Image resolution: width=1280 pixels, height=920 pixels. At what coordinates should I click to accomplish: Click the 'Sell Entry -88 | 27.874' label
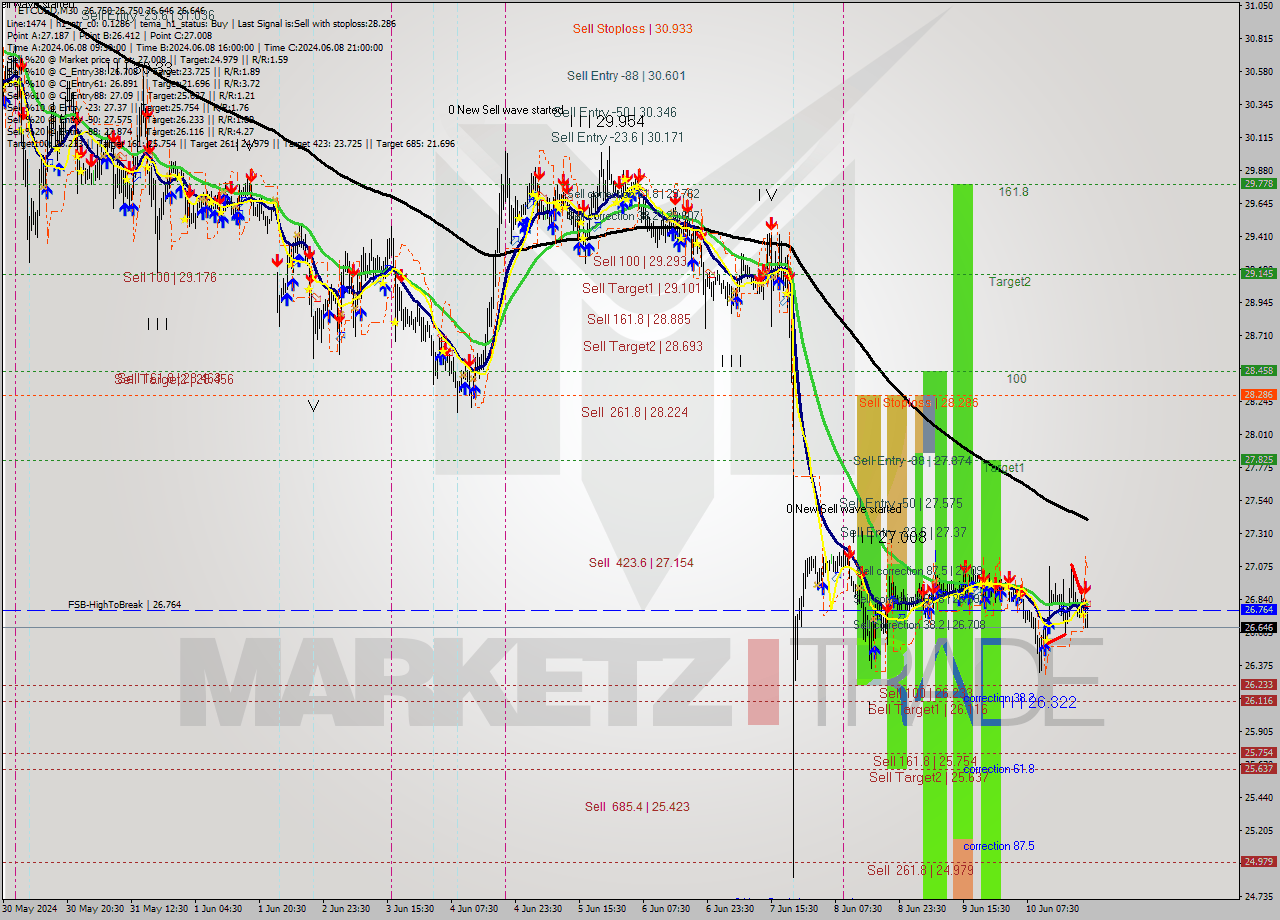(x=912, y=461)
